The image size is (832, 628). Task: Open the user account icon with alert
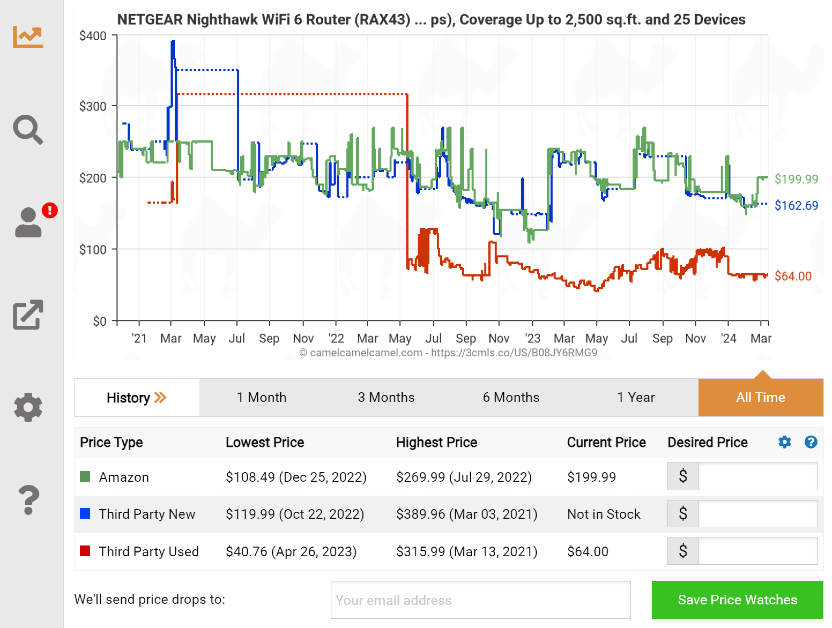[30, 222]
